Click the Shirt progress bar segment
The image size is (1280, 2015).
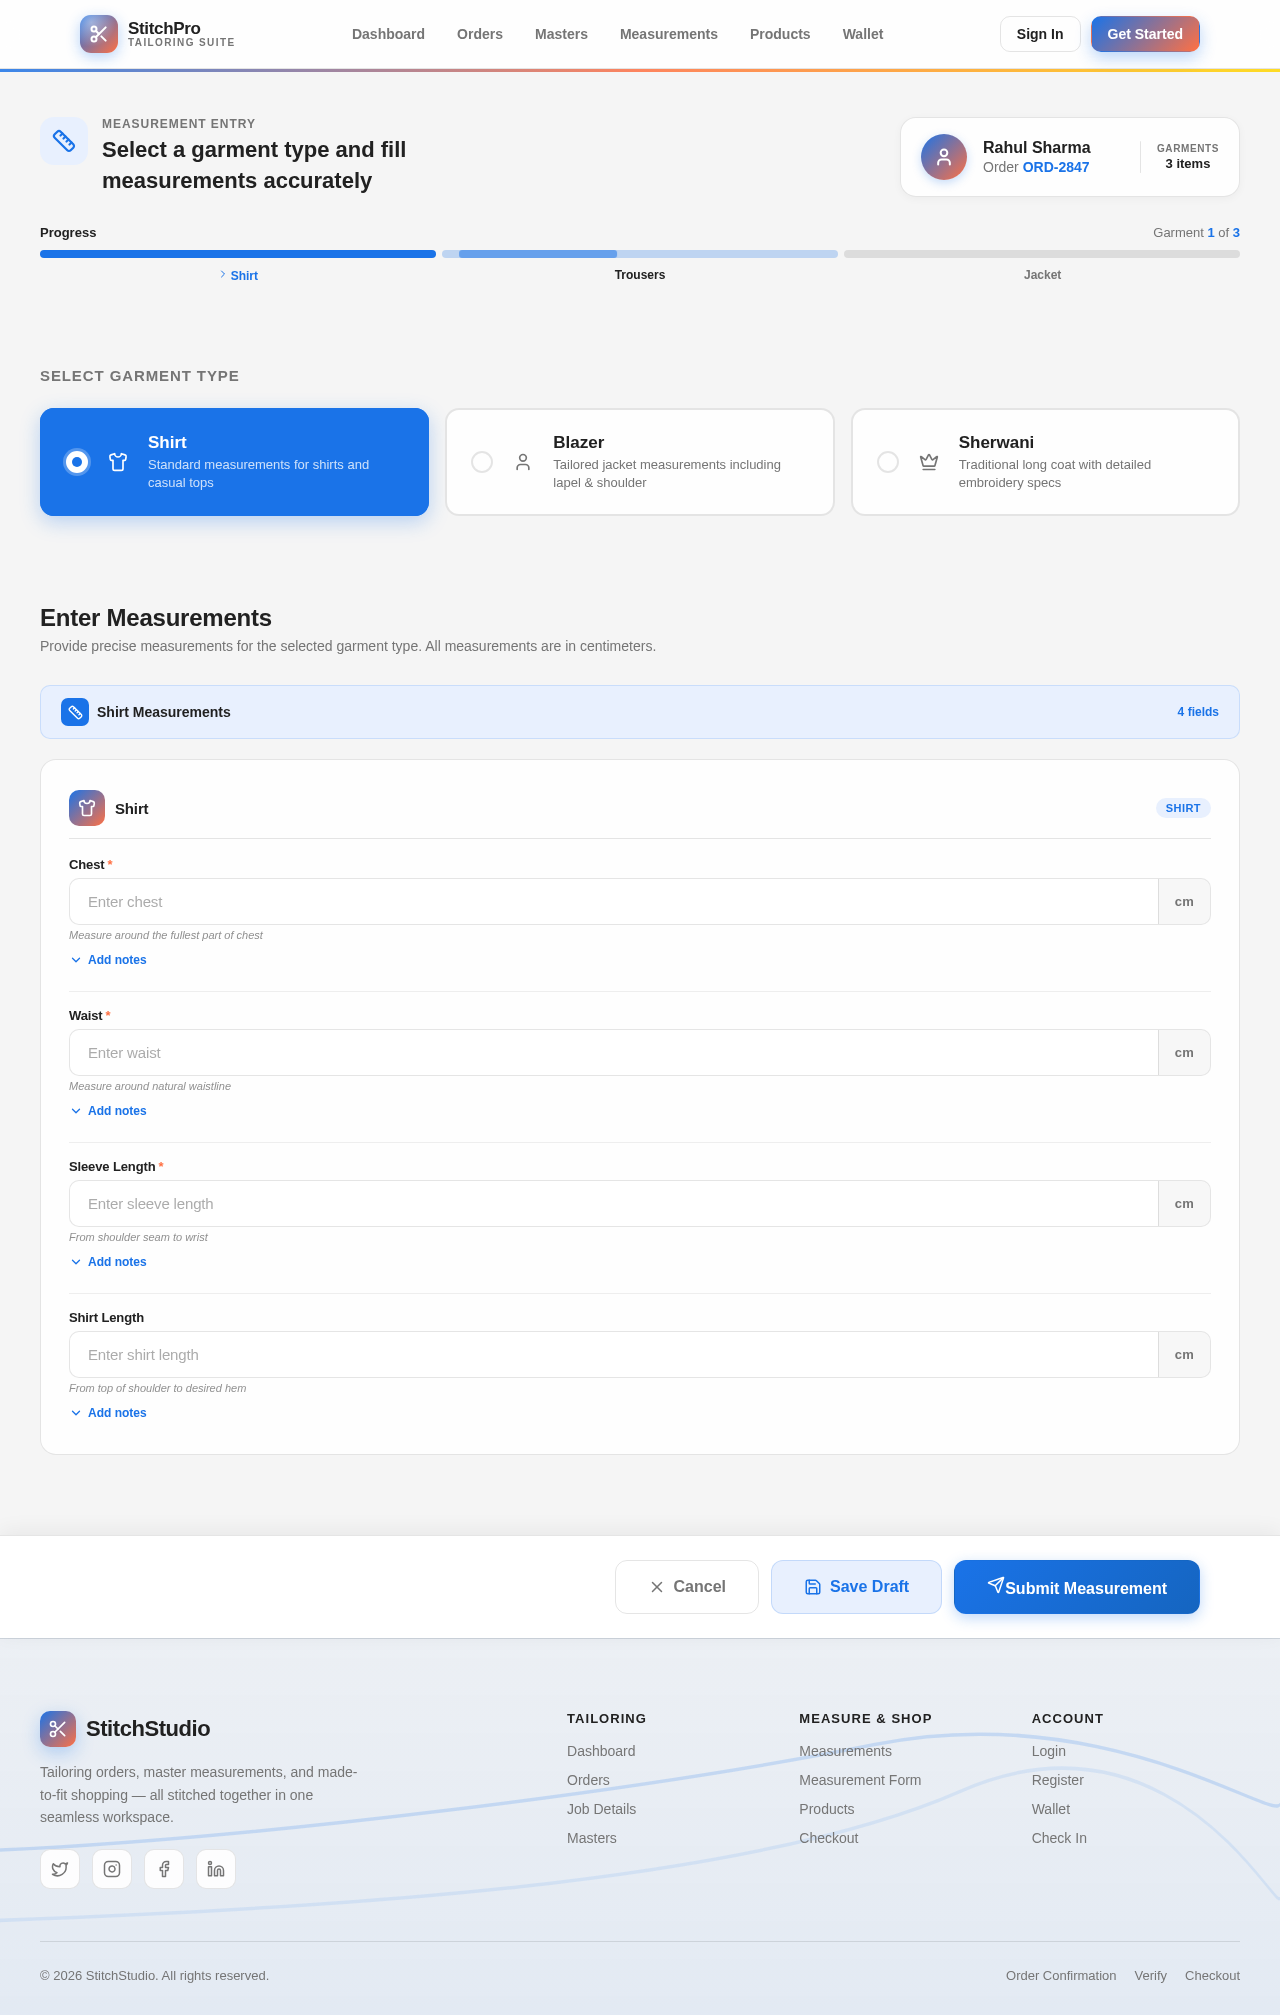pyautogui.click(x=238, y=254)
